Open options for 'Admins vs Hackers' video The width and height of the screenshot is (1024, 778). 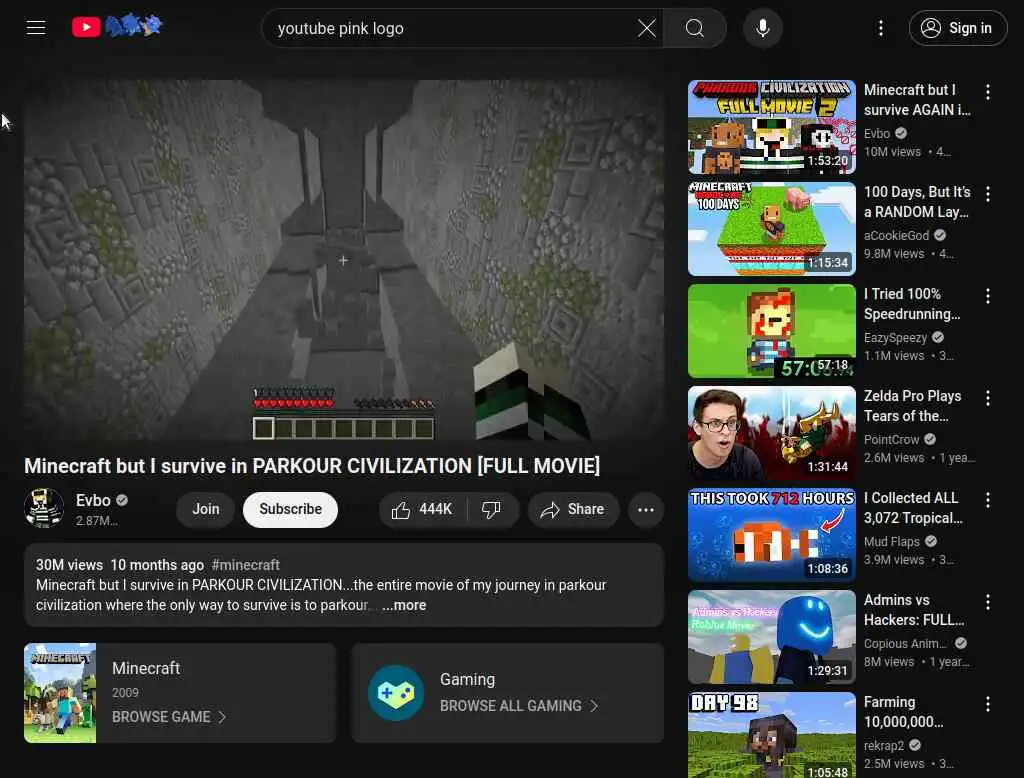click(x=987, y=602)
